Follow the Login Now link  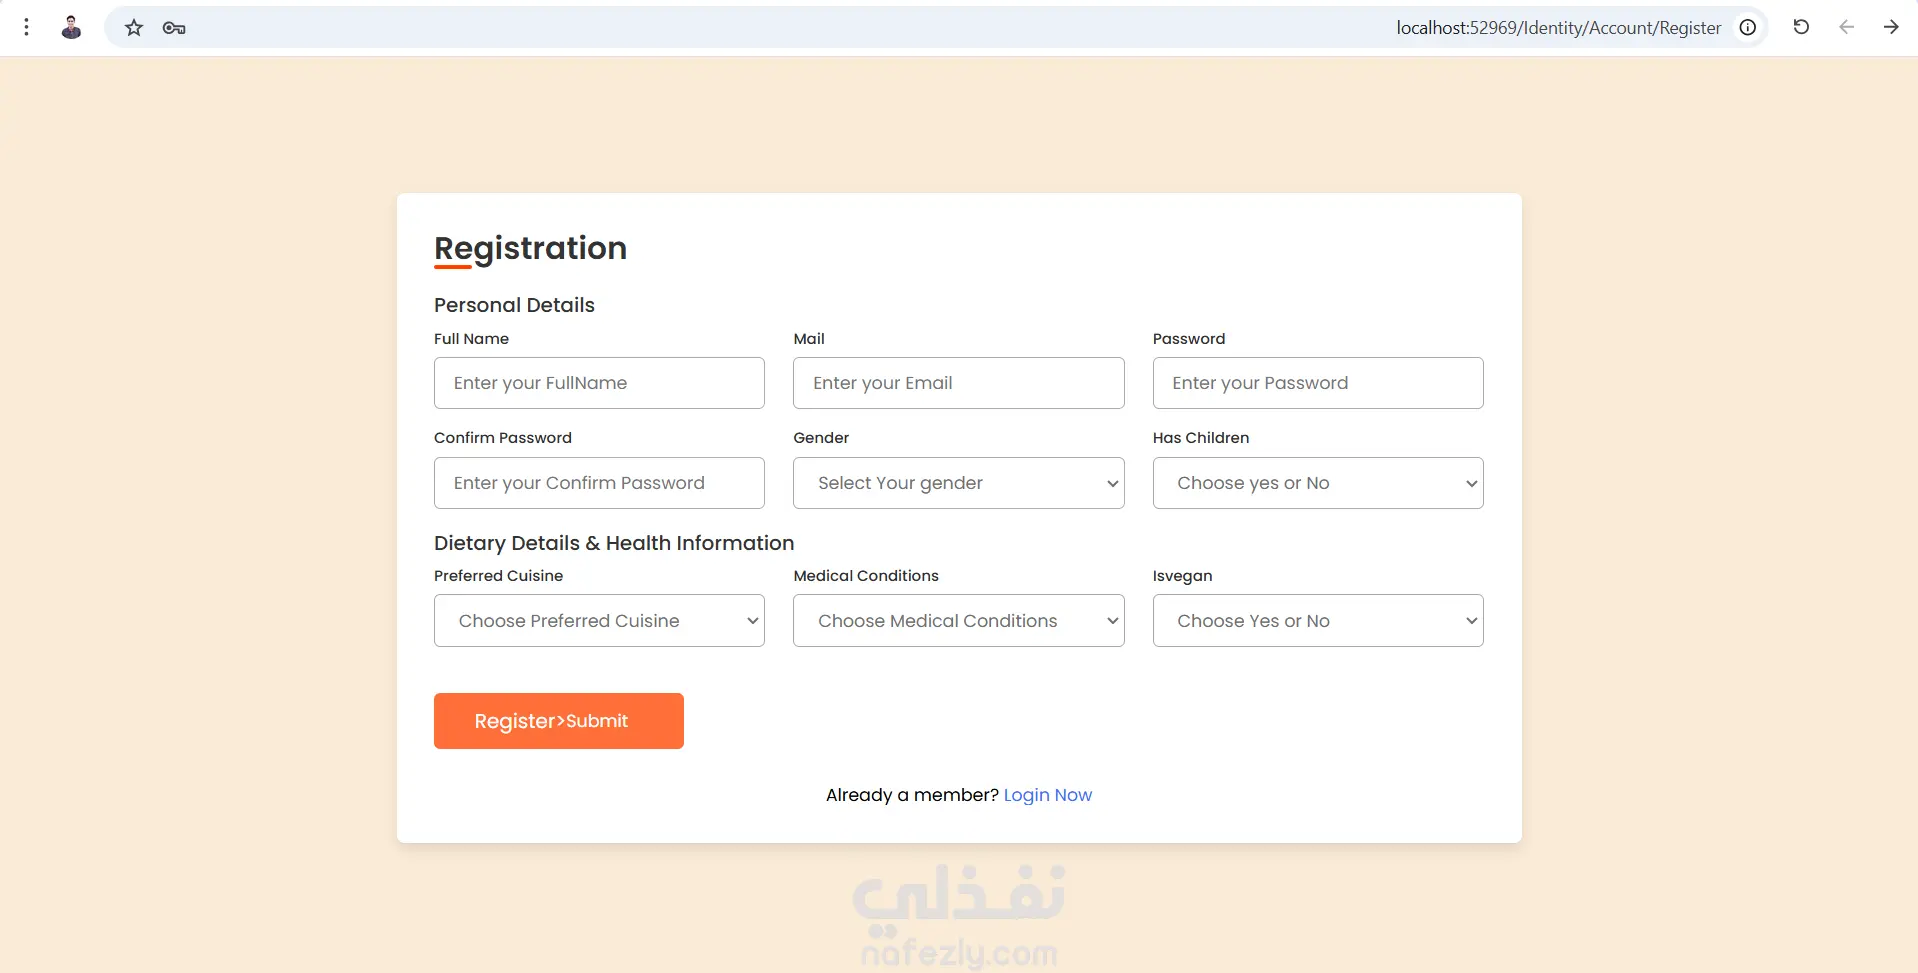[1047, 795]
